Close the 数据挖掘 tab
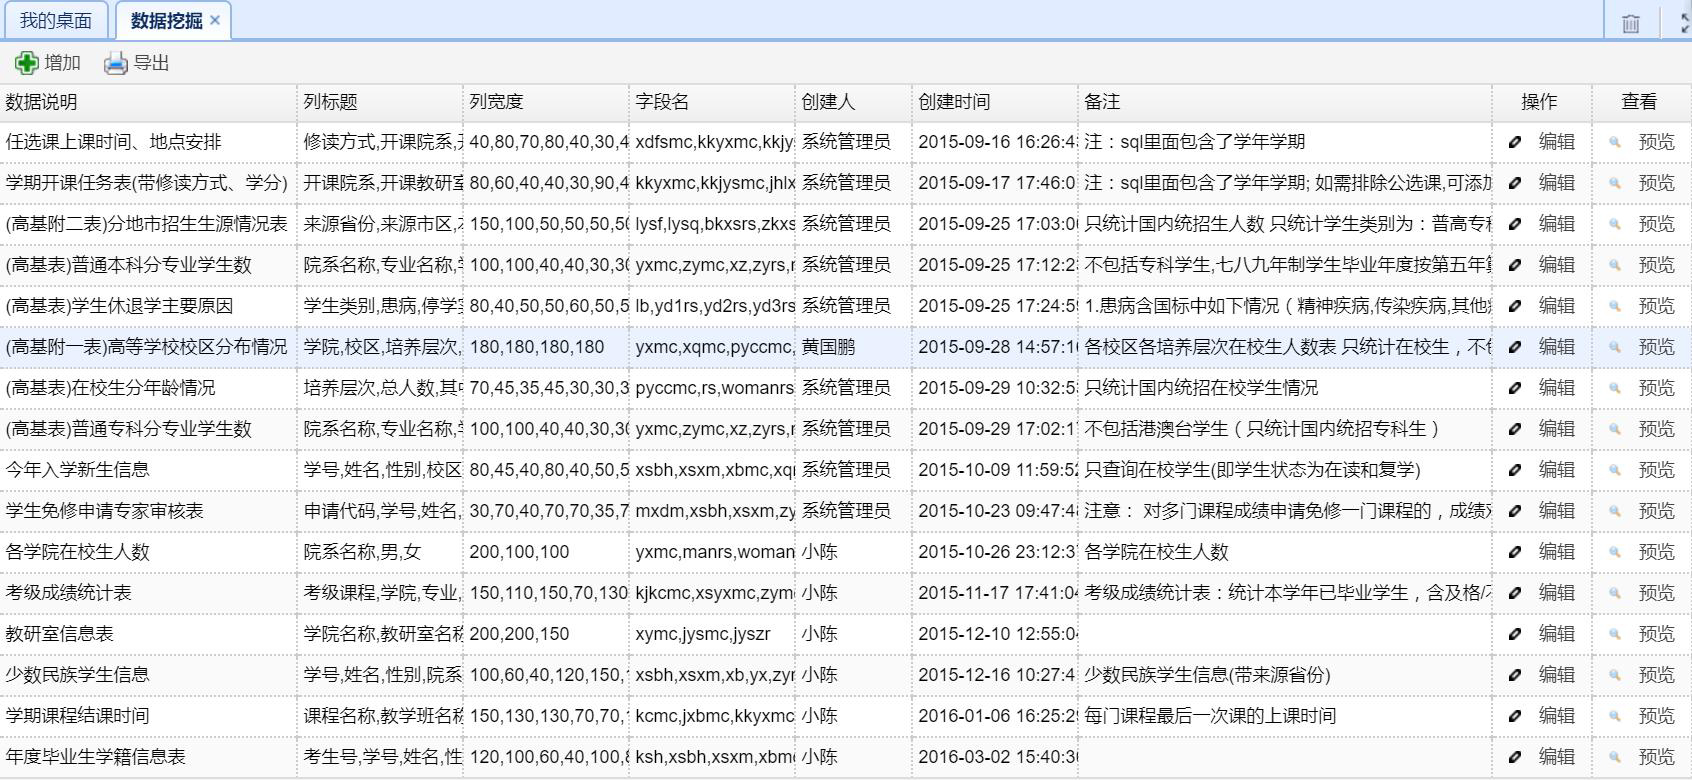Image resolution: width=1692 pixels, height=780 pixels. pyautogui.click(x=215, y=20)
